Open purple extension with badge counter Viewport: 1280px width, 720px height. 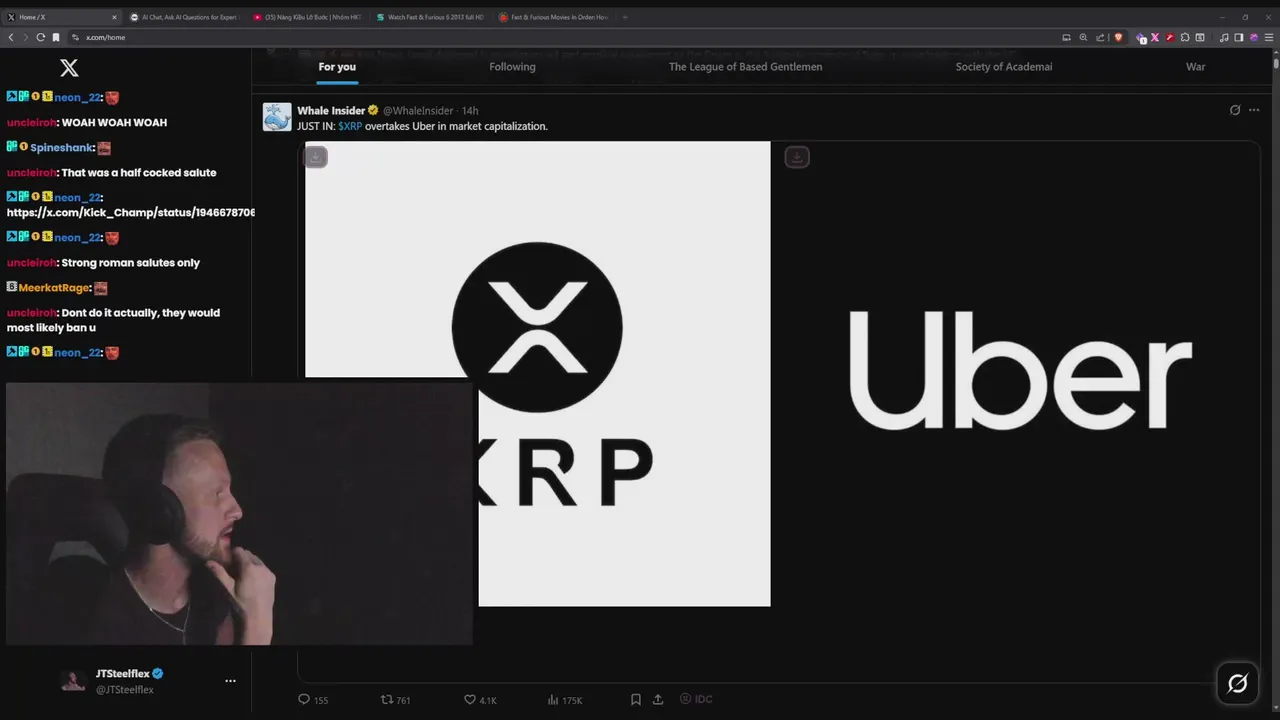[x=1141, y=38]
